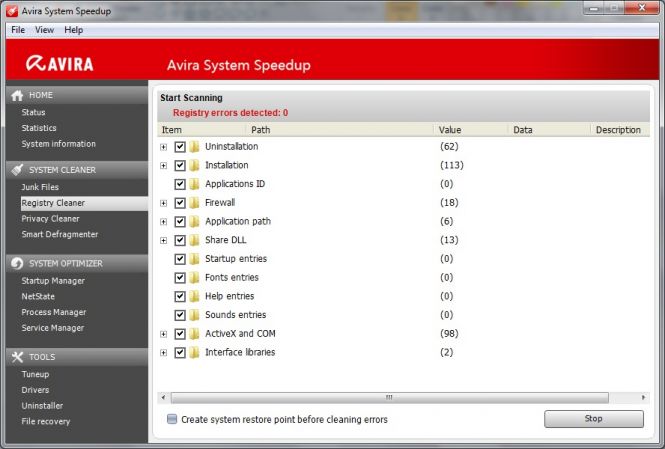The image size is (665, 449).
Task: Click the Description column header
Action: tap(620, 130)
